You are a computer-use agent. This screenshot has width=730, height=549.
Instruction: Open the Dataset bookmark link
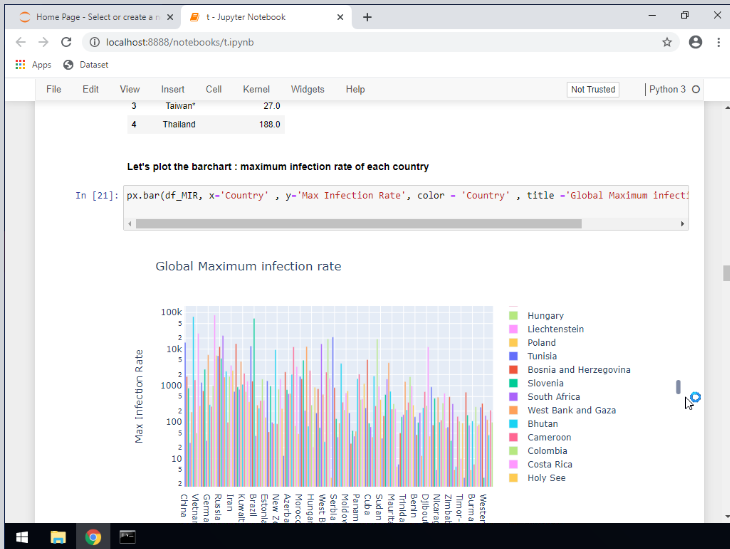94,65
